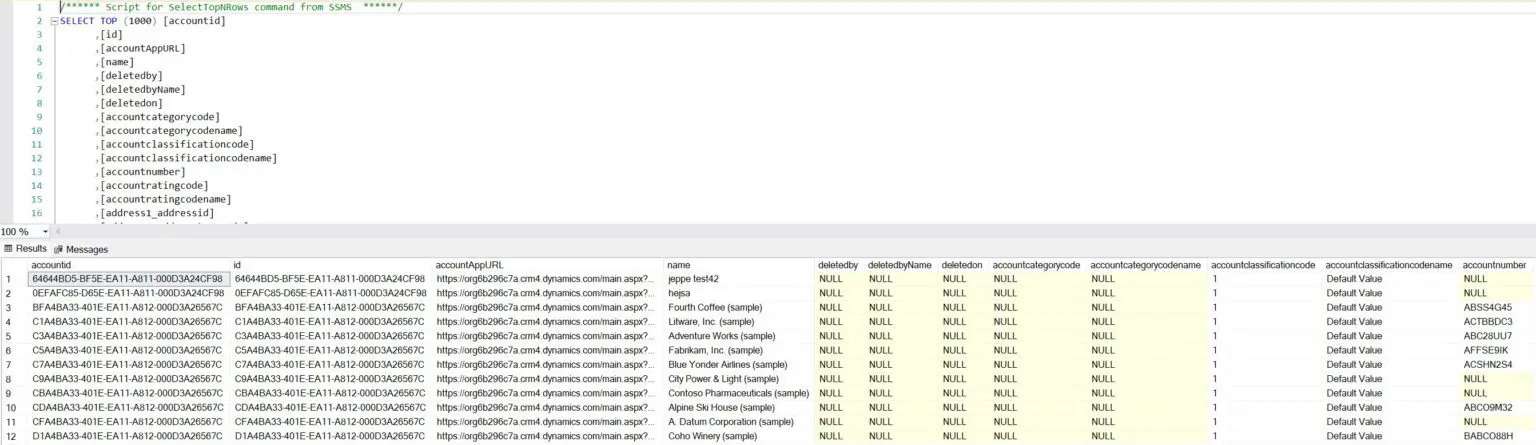Select the accountid column header

pyautogui.click(x=52, y=264)
